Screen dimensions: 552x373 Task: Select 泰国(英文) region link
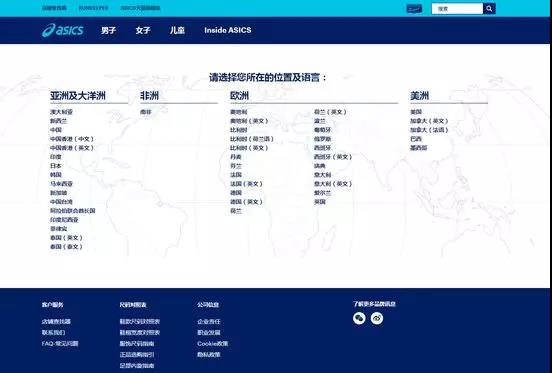pos(66,238)
